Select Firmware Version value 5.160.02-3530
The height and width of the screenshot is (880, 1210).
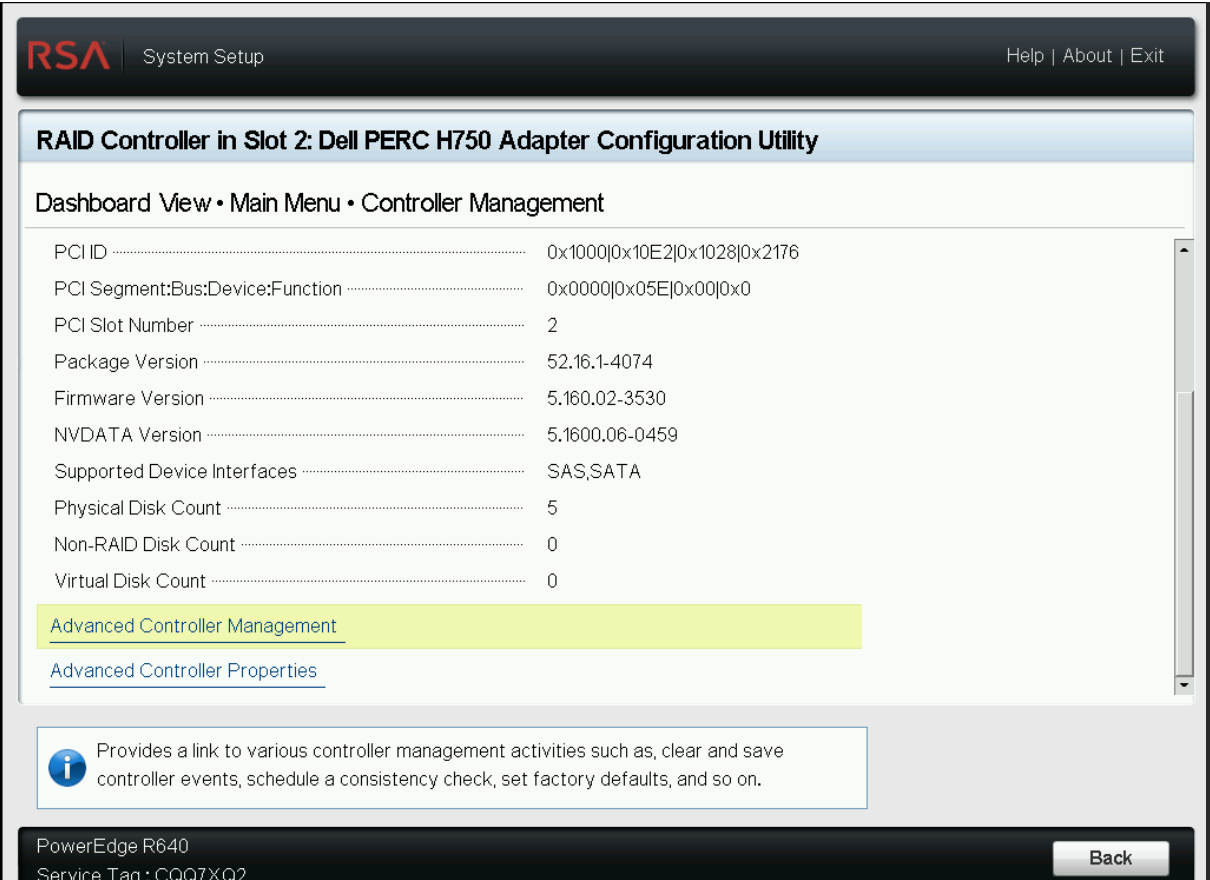[x=606, y=398]
